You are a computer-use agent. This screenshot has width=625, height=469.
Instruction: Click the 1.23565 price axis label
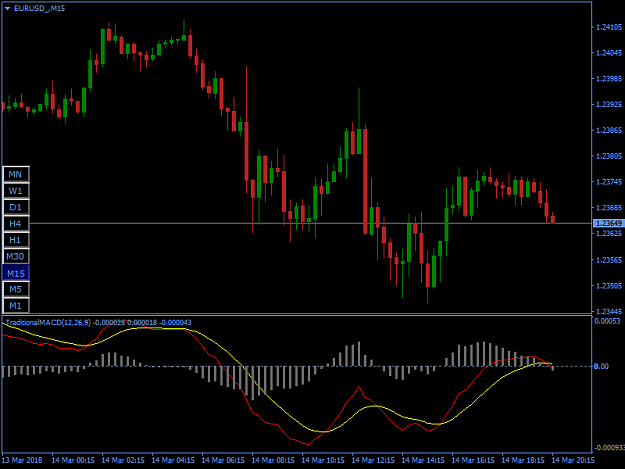point(608,260)
